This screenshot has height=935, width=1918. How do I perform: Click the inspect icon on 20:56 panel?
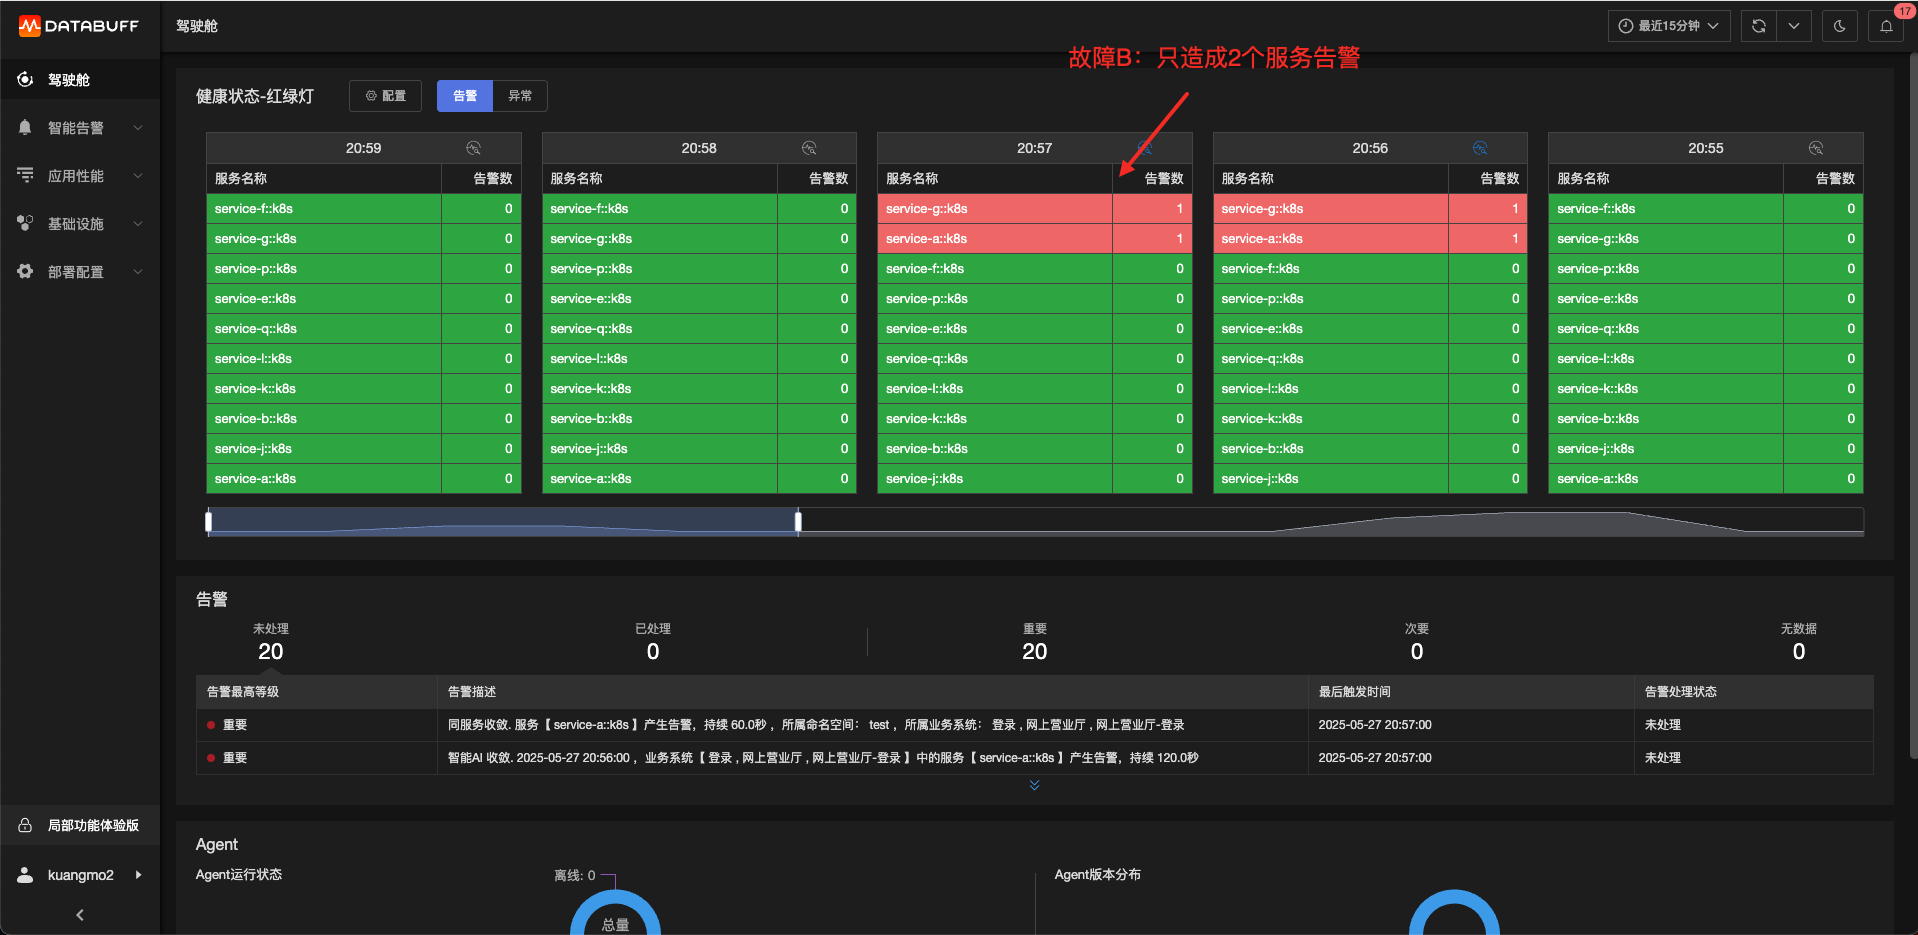[1480, 148]
